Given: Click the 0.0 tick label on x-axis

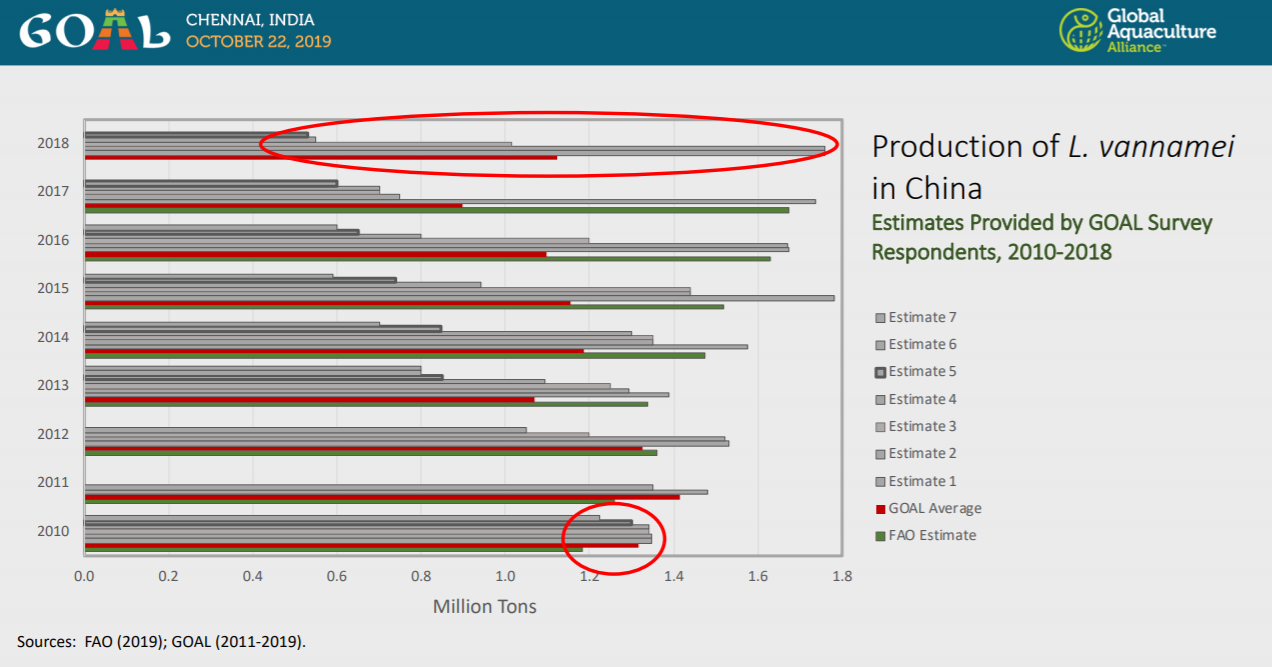Looking at the screenshot, I should 84,576.
